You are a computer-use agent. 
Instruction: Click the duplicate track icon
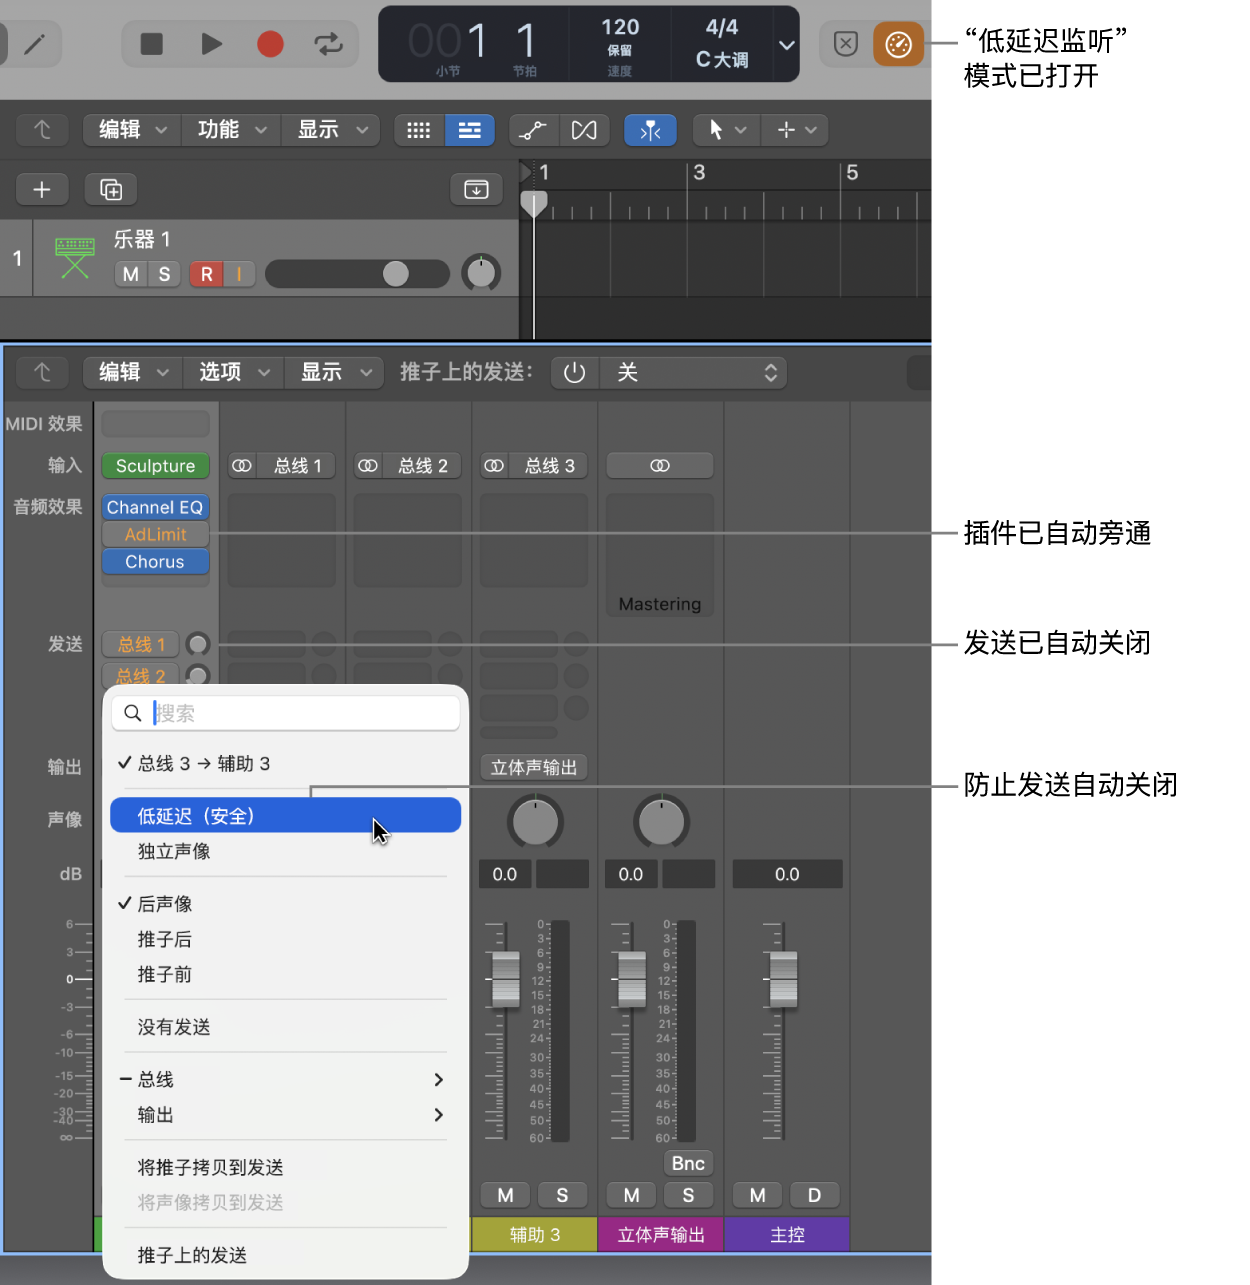pos(111,189)
